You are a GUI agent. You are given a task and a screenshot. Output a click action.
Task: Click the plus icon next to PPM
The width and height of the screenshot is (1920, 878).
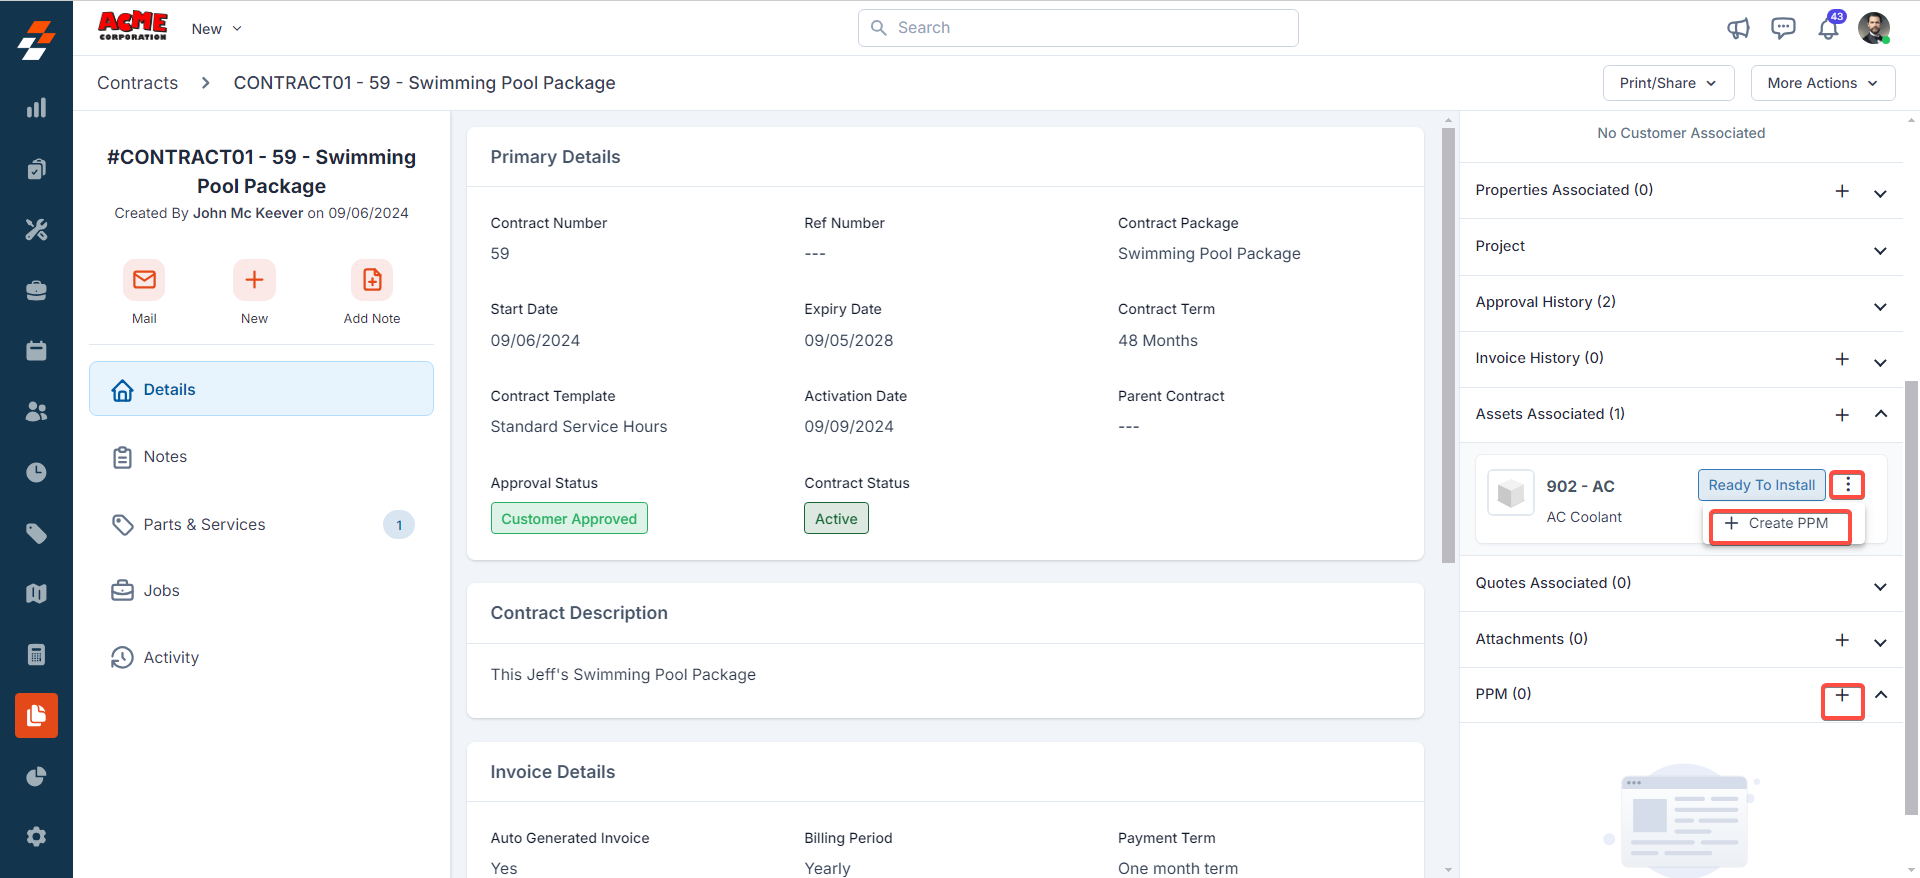tap(1842, 696)
